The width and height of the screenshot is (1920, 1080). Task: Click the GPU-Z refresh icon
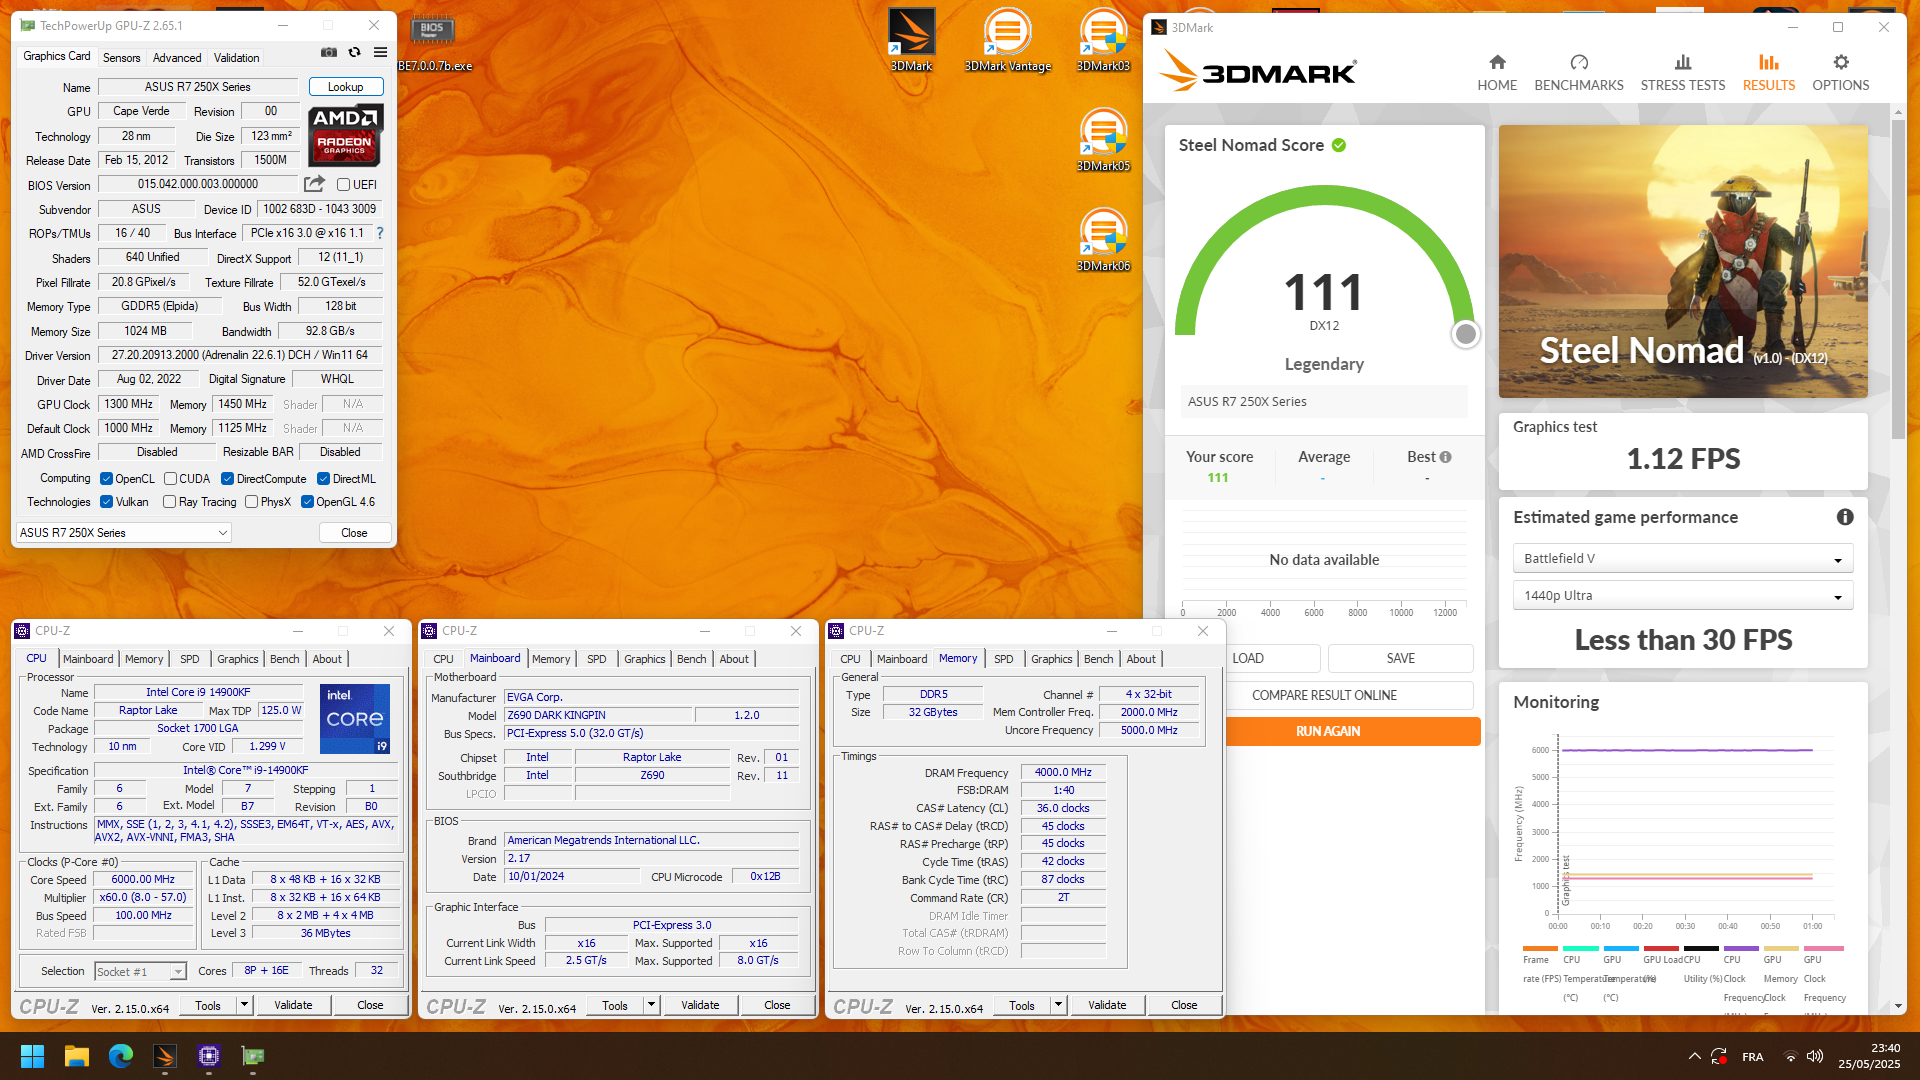click(354, 53)
